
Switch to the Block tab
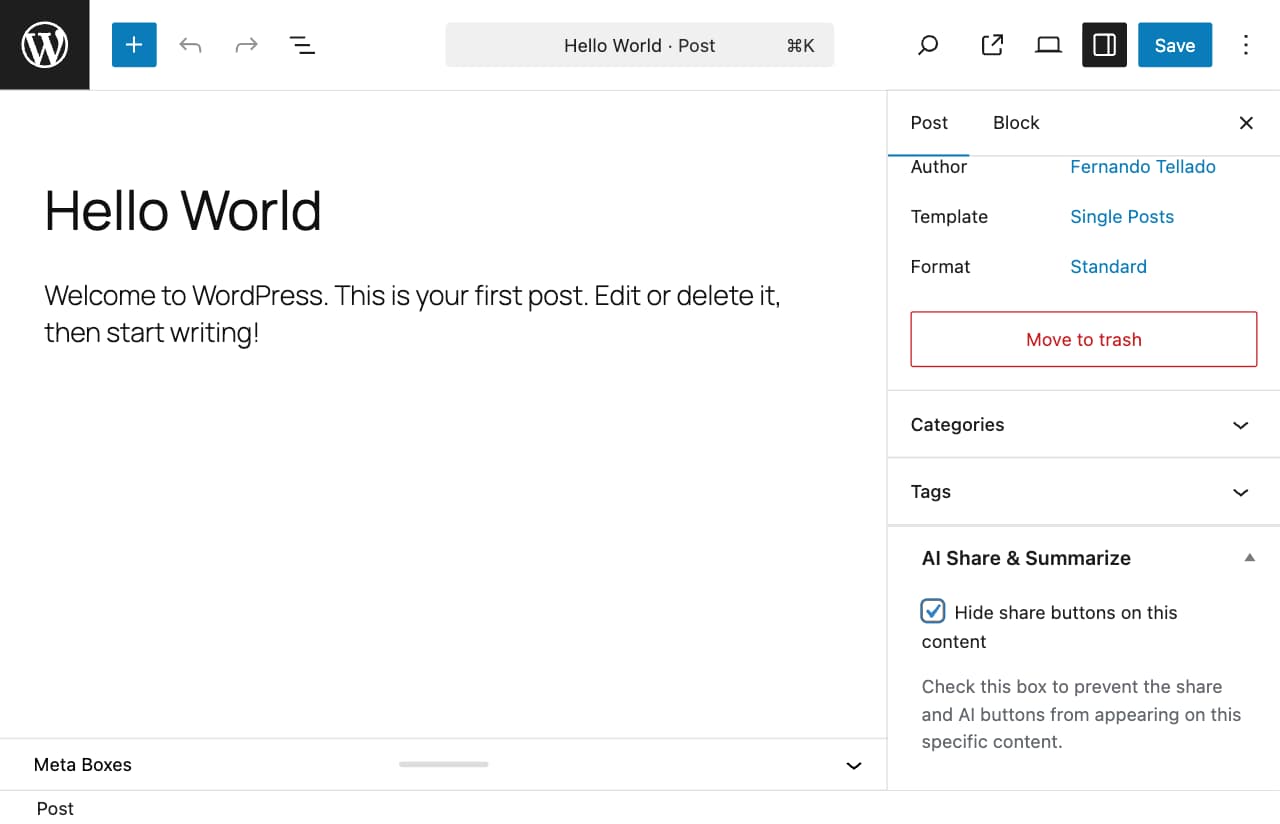(x=1016, y=123)
